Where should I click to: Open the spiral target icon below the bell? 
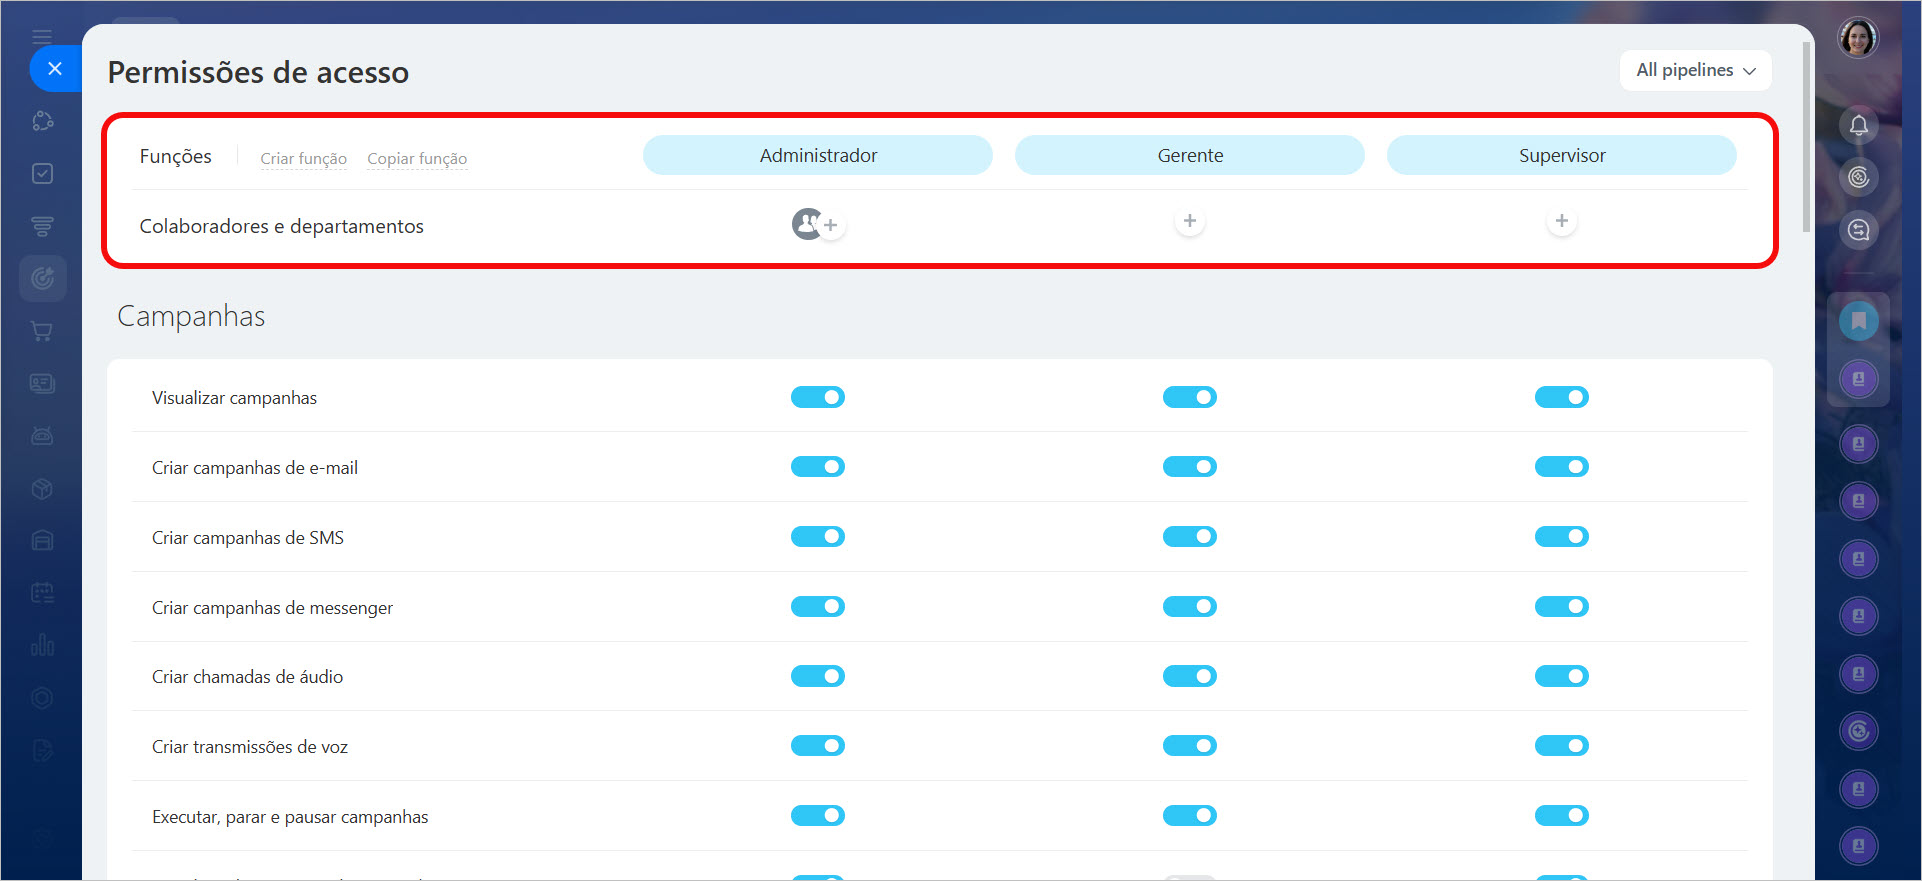pos(1858,178)
